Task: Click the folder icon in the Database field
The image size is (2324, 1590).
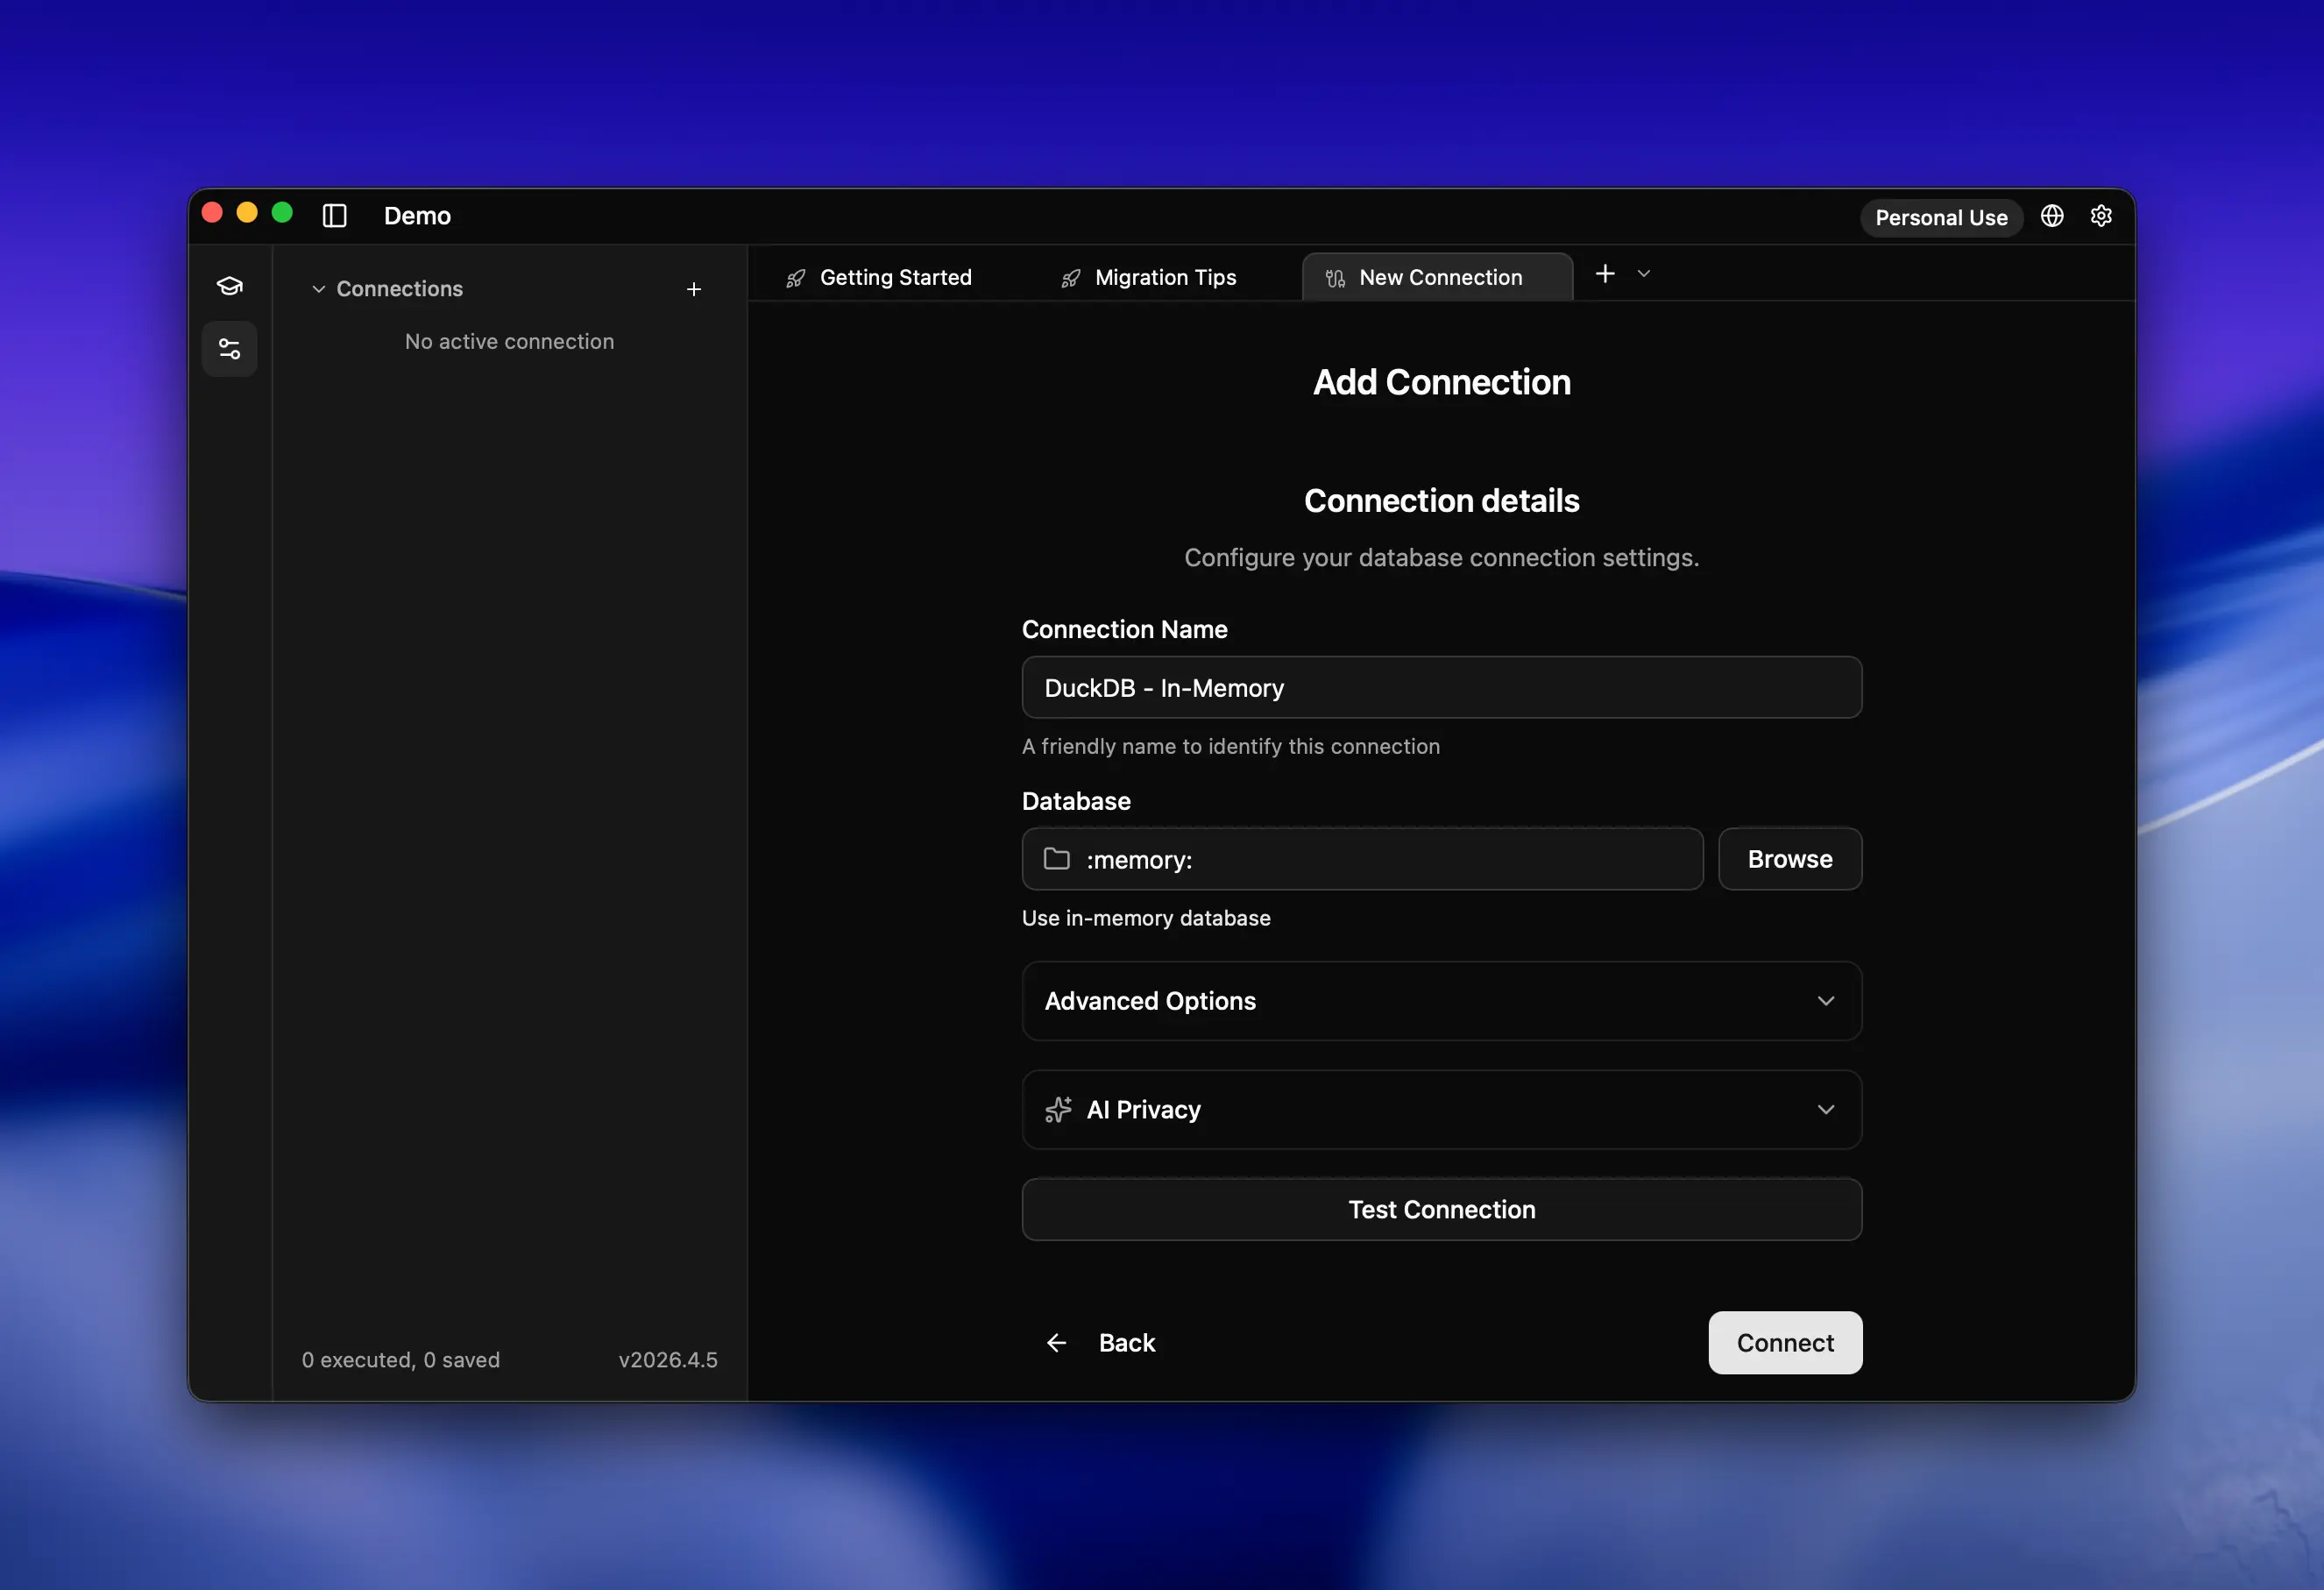Action: click(1056, 859)
